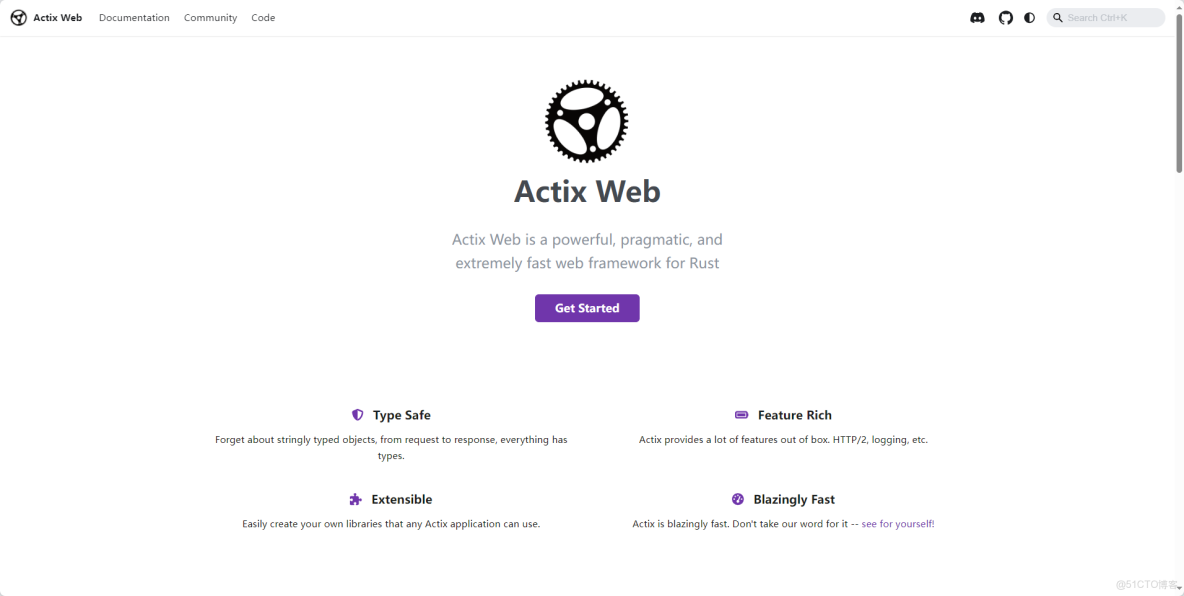Click the large Actix gear logo
1184x596 pixels.
[586, 121]
